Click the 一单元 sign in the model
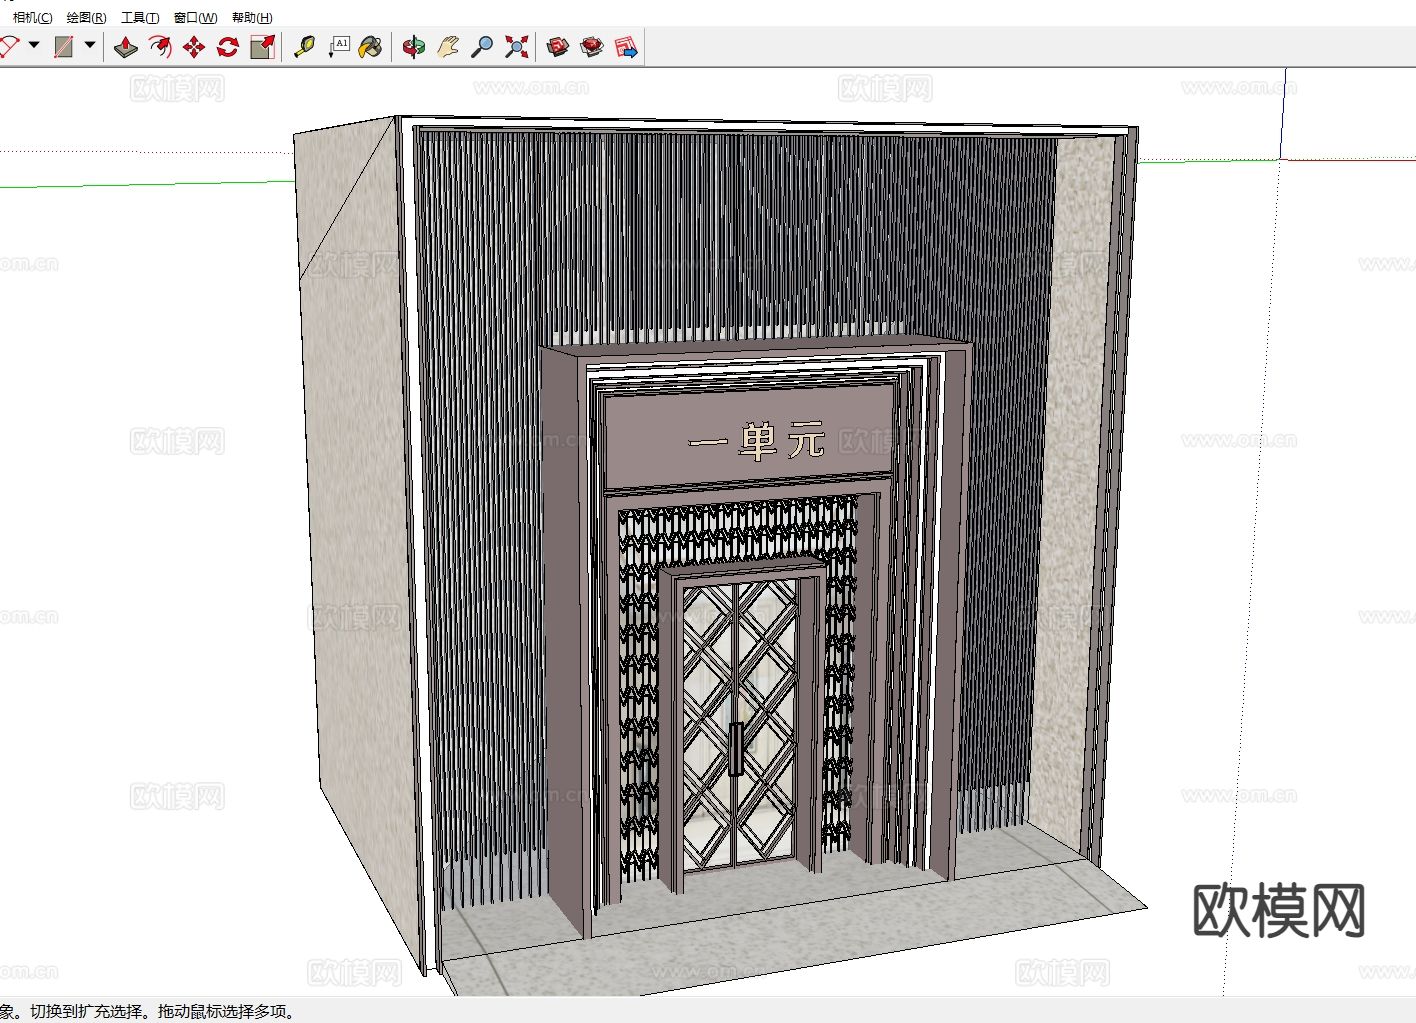 click(756, 441)
